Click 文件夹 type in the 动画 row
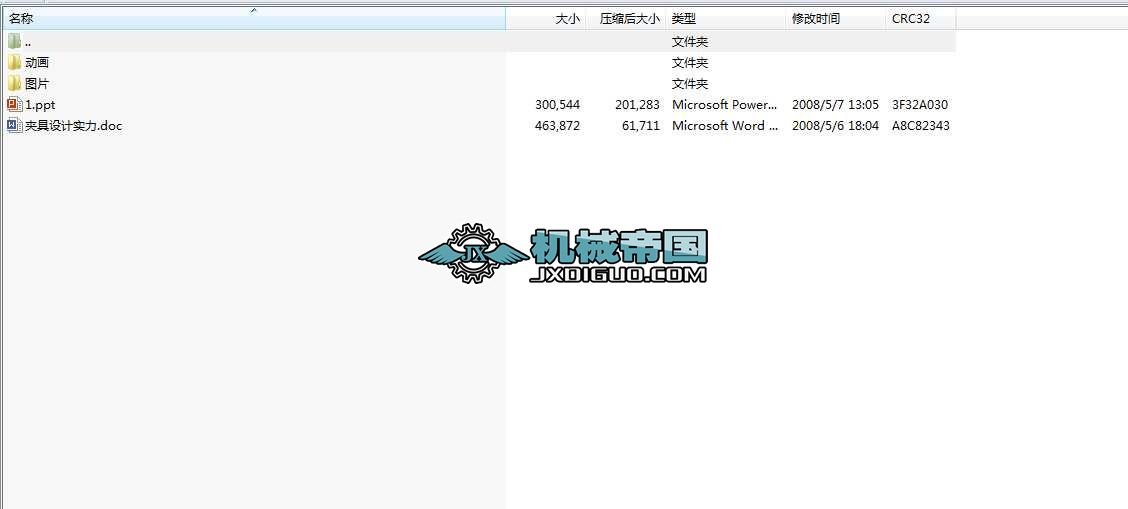 pos(690,63)
